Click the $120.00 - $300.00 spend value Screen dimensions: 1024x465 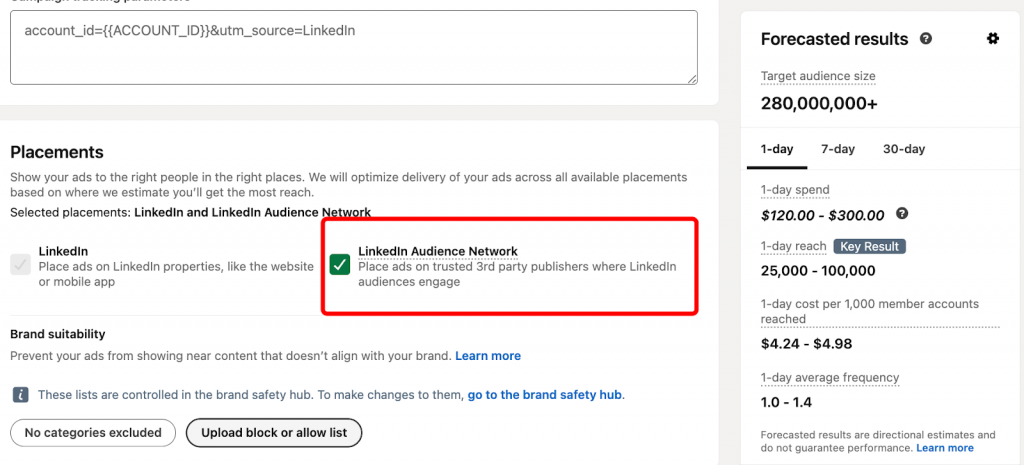pyautogui.click(x=822, y=215)
